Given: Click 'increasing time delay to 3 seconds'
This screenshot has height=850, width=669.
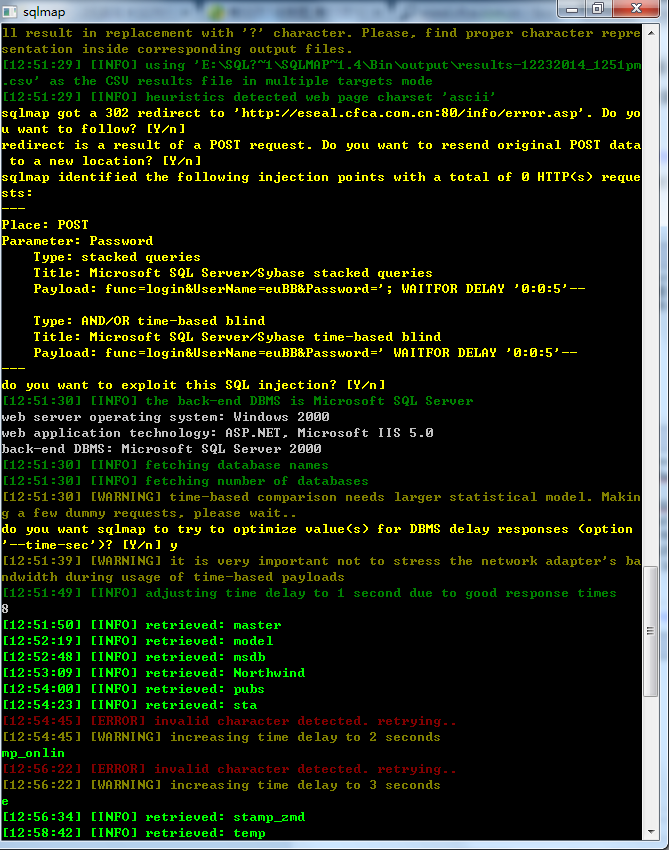Looking at the screenshot, I should [x=305, y=785].
